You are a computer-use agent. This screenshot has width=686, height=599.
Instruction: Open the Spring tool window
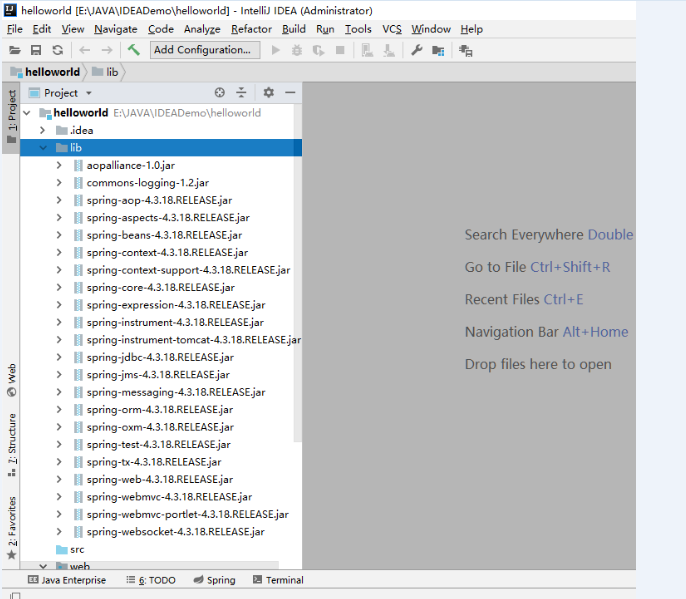tap(214, 580)
